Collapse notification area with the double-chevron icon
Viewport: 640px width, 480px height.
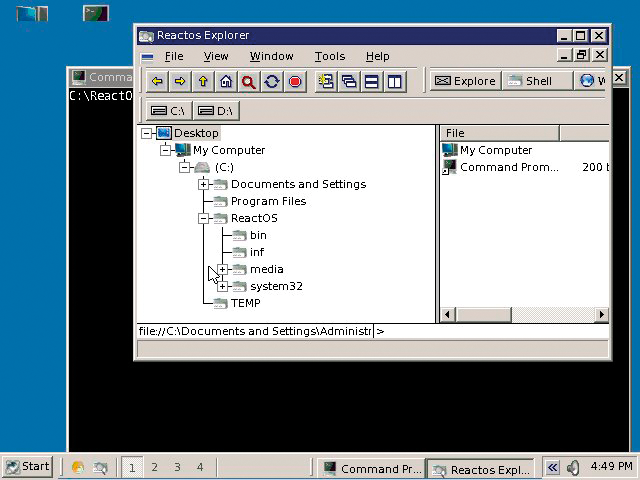coord(552,467)
